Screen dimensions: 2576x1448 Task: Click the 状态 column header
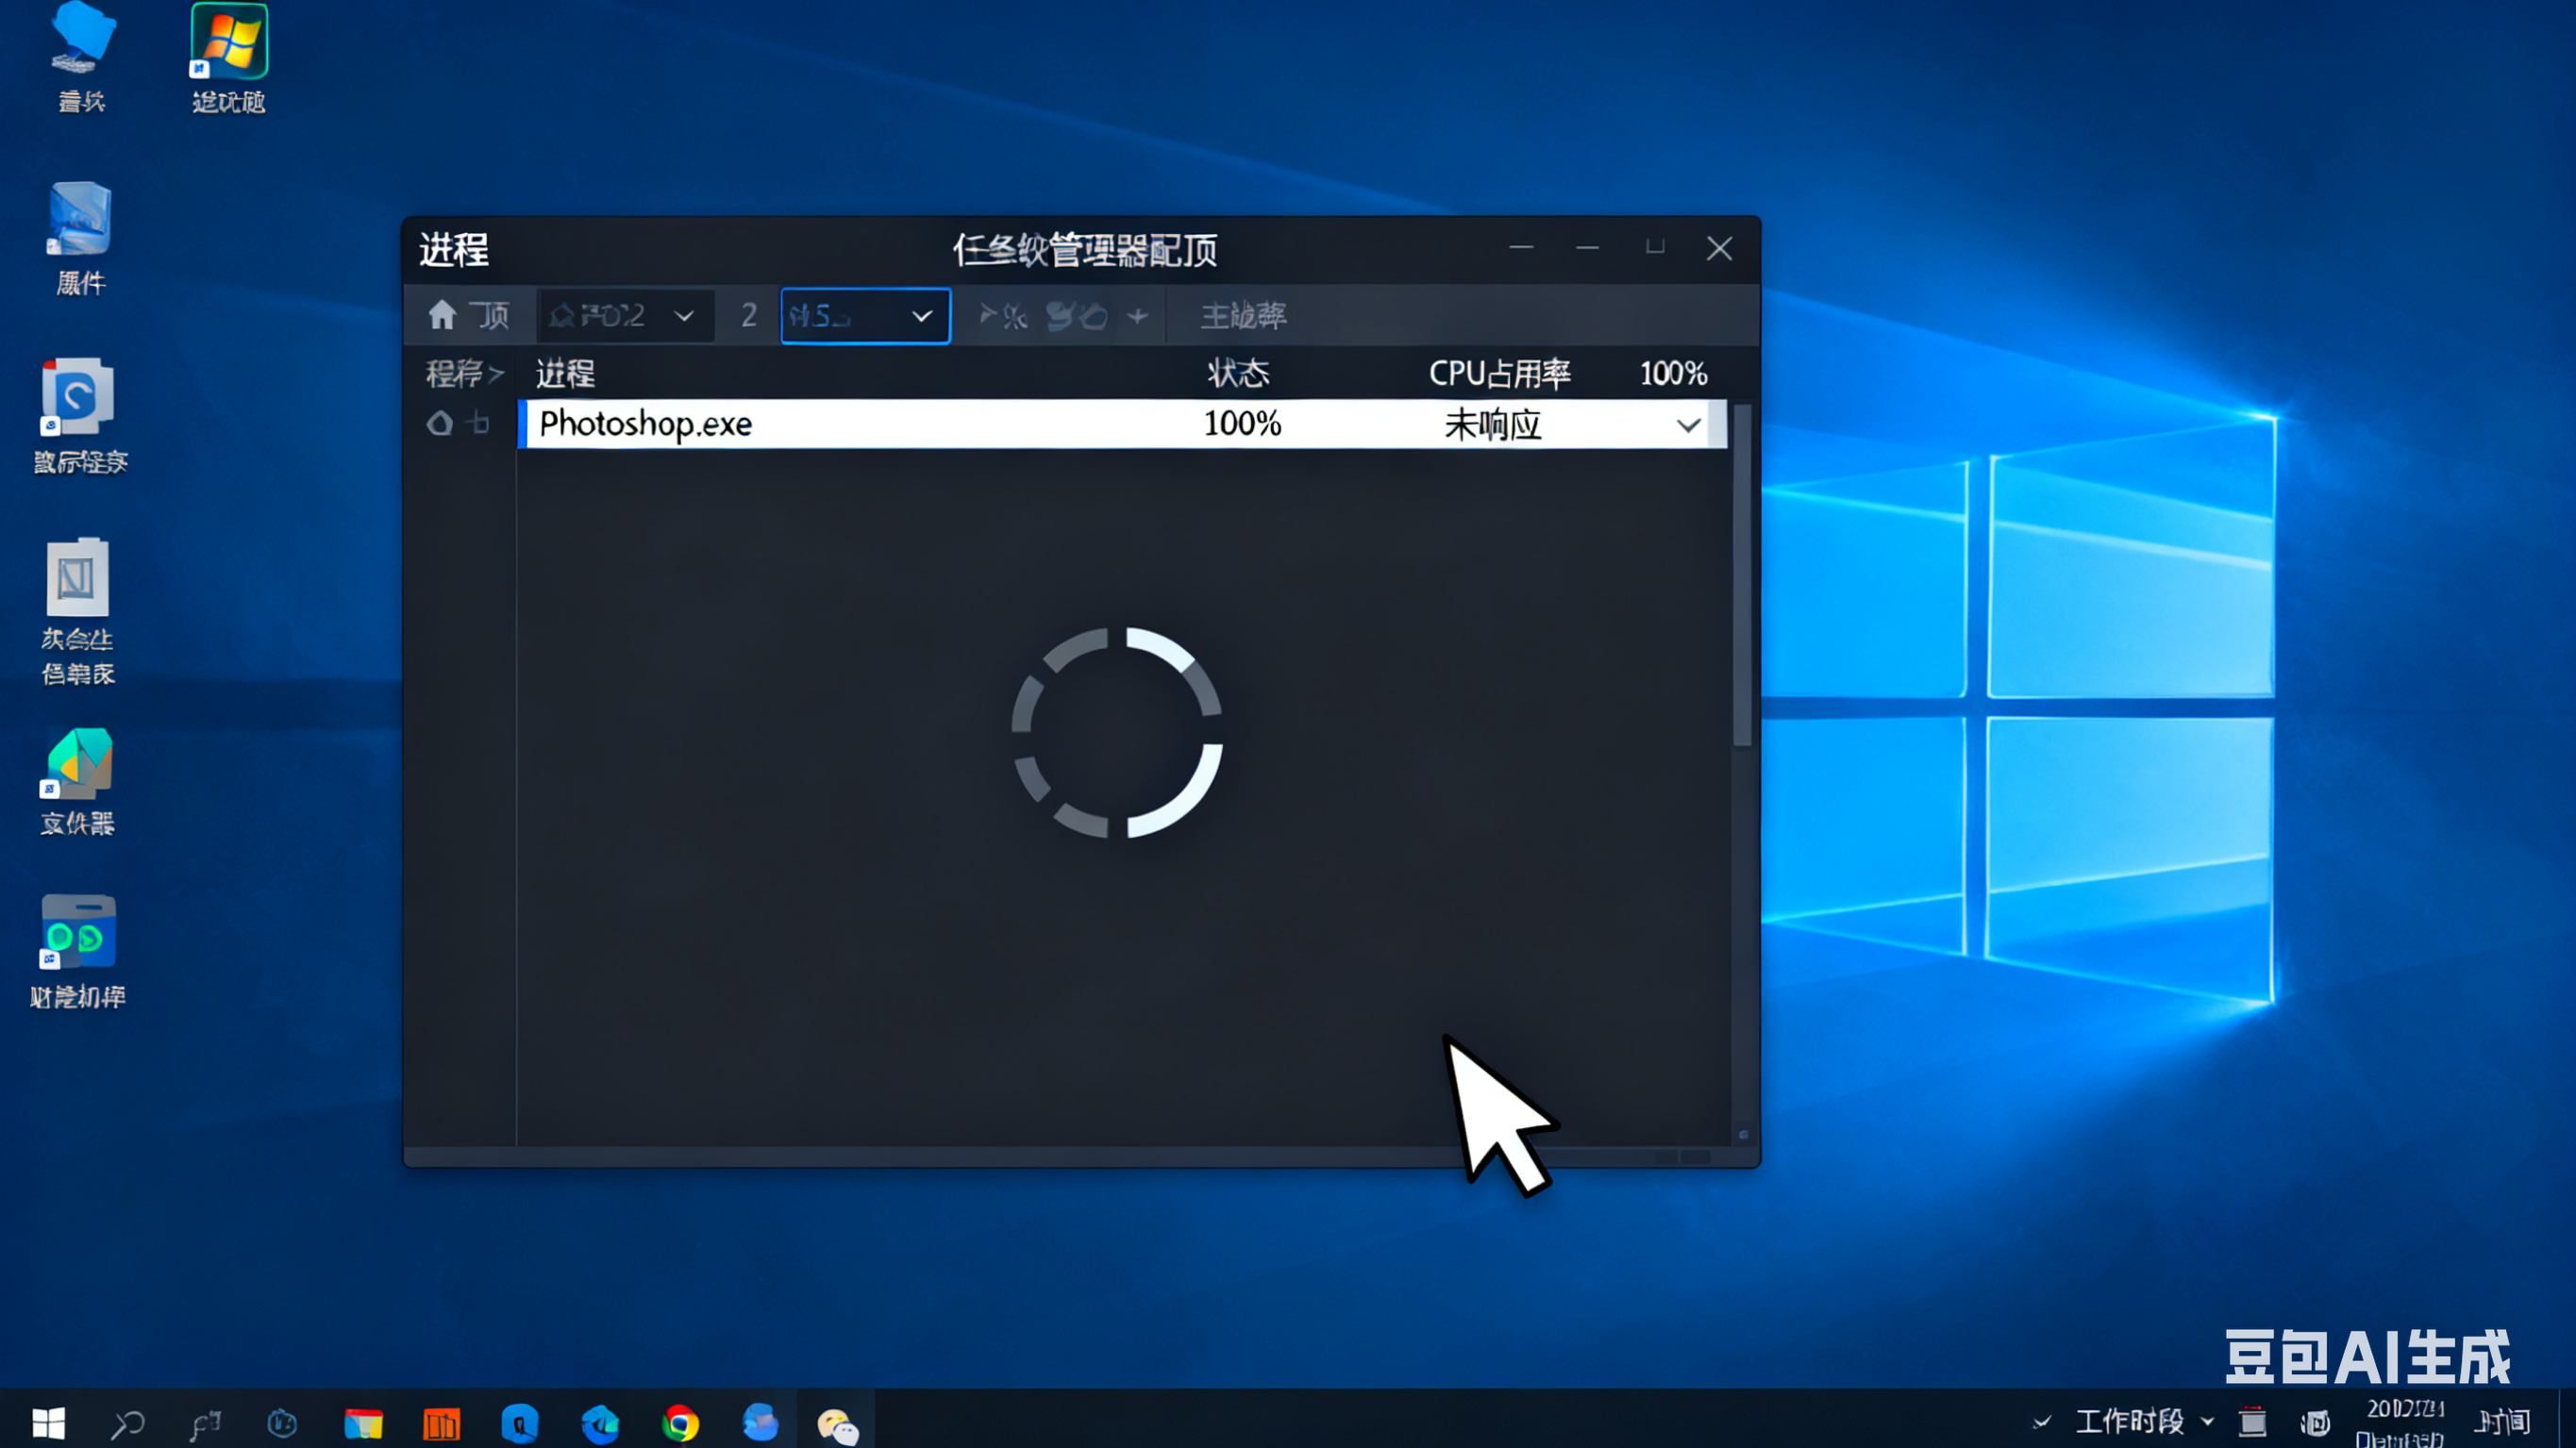(x=1238, y=374)
